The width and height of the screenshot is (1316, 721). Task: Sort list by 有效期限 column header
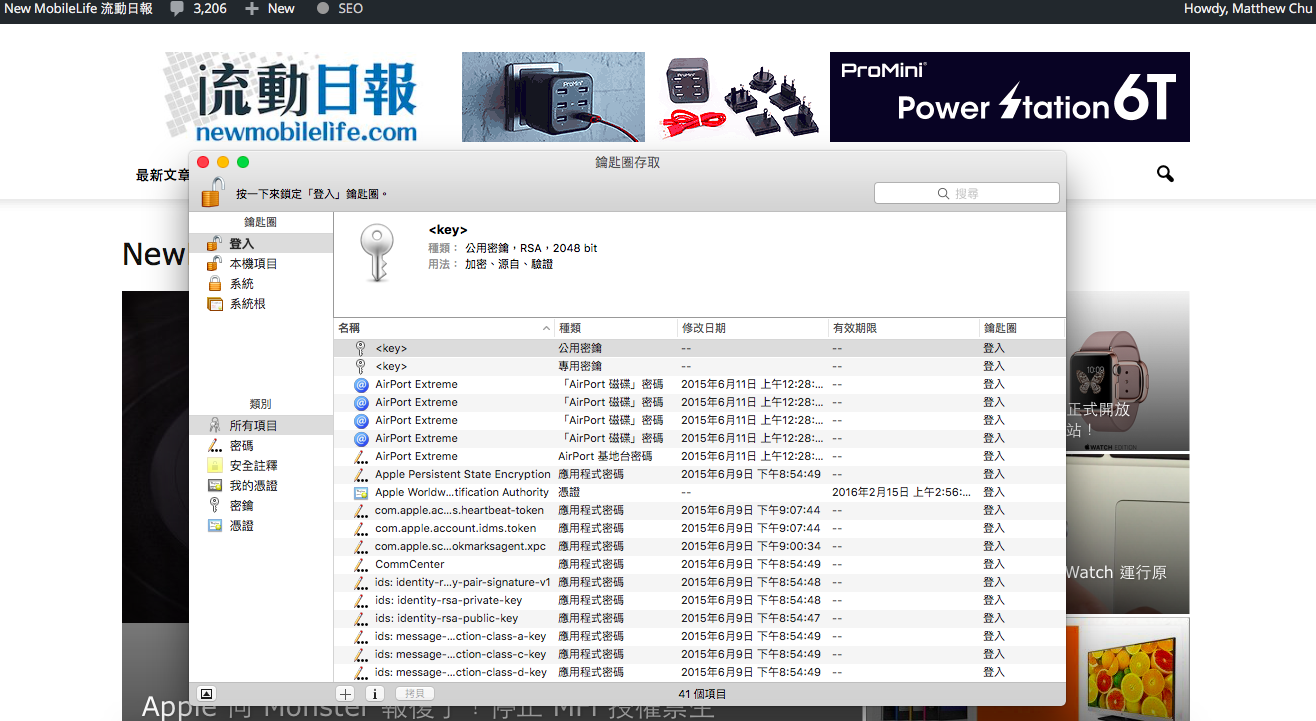pos(902,328)
